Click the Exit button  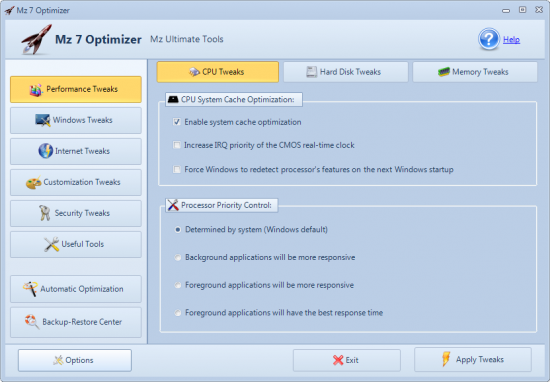click(347, 360)
